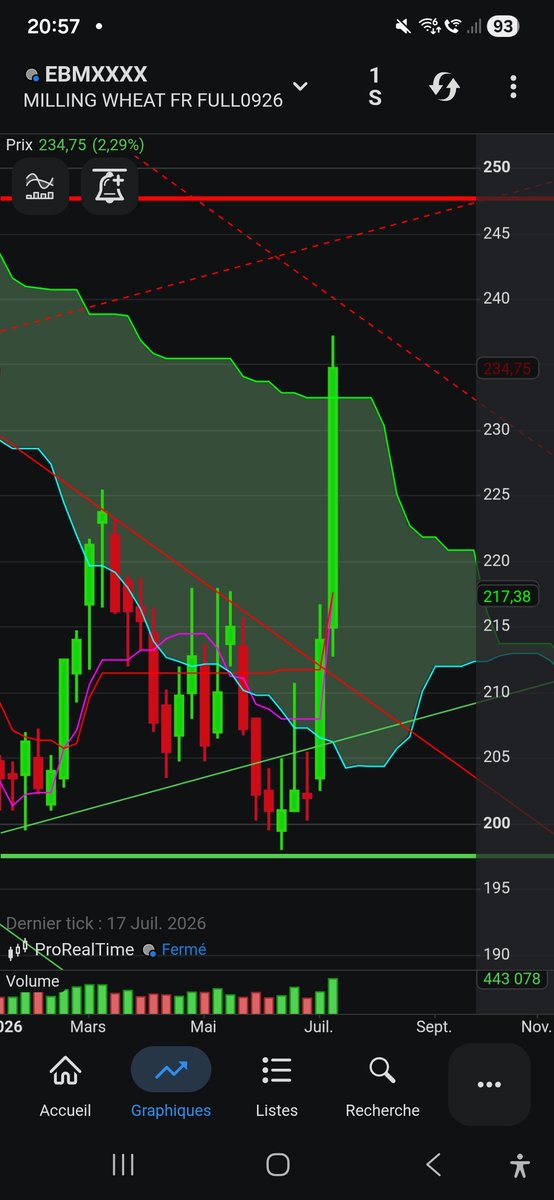This screenshot has height=1200, width=554.
Task: Tap the 250 price axis level
Action: point(496,167)
